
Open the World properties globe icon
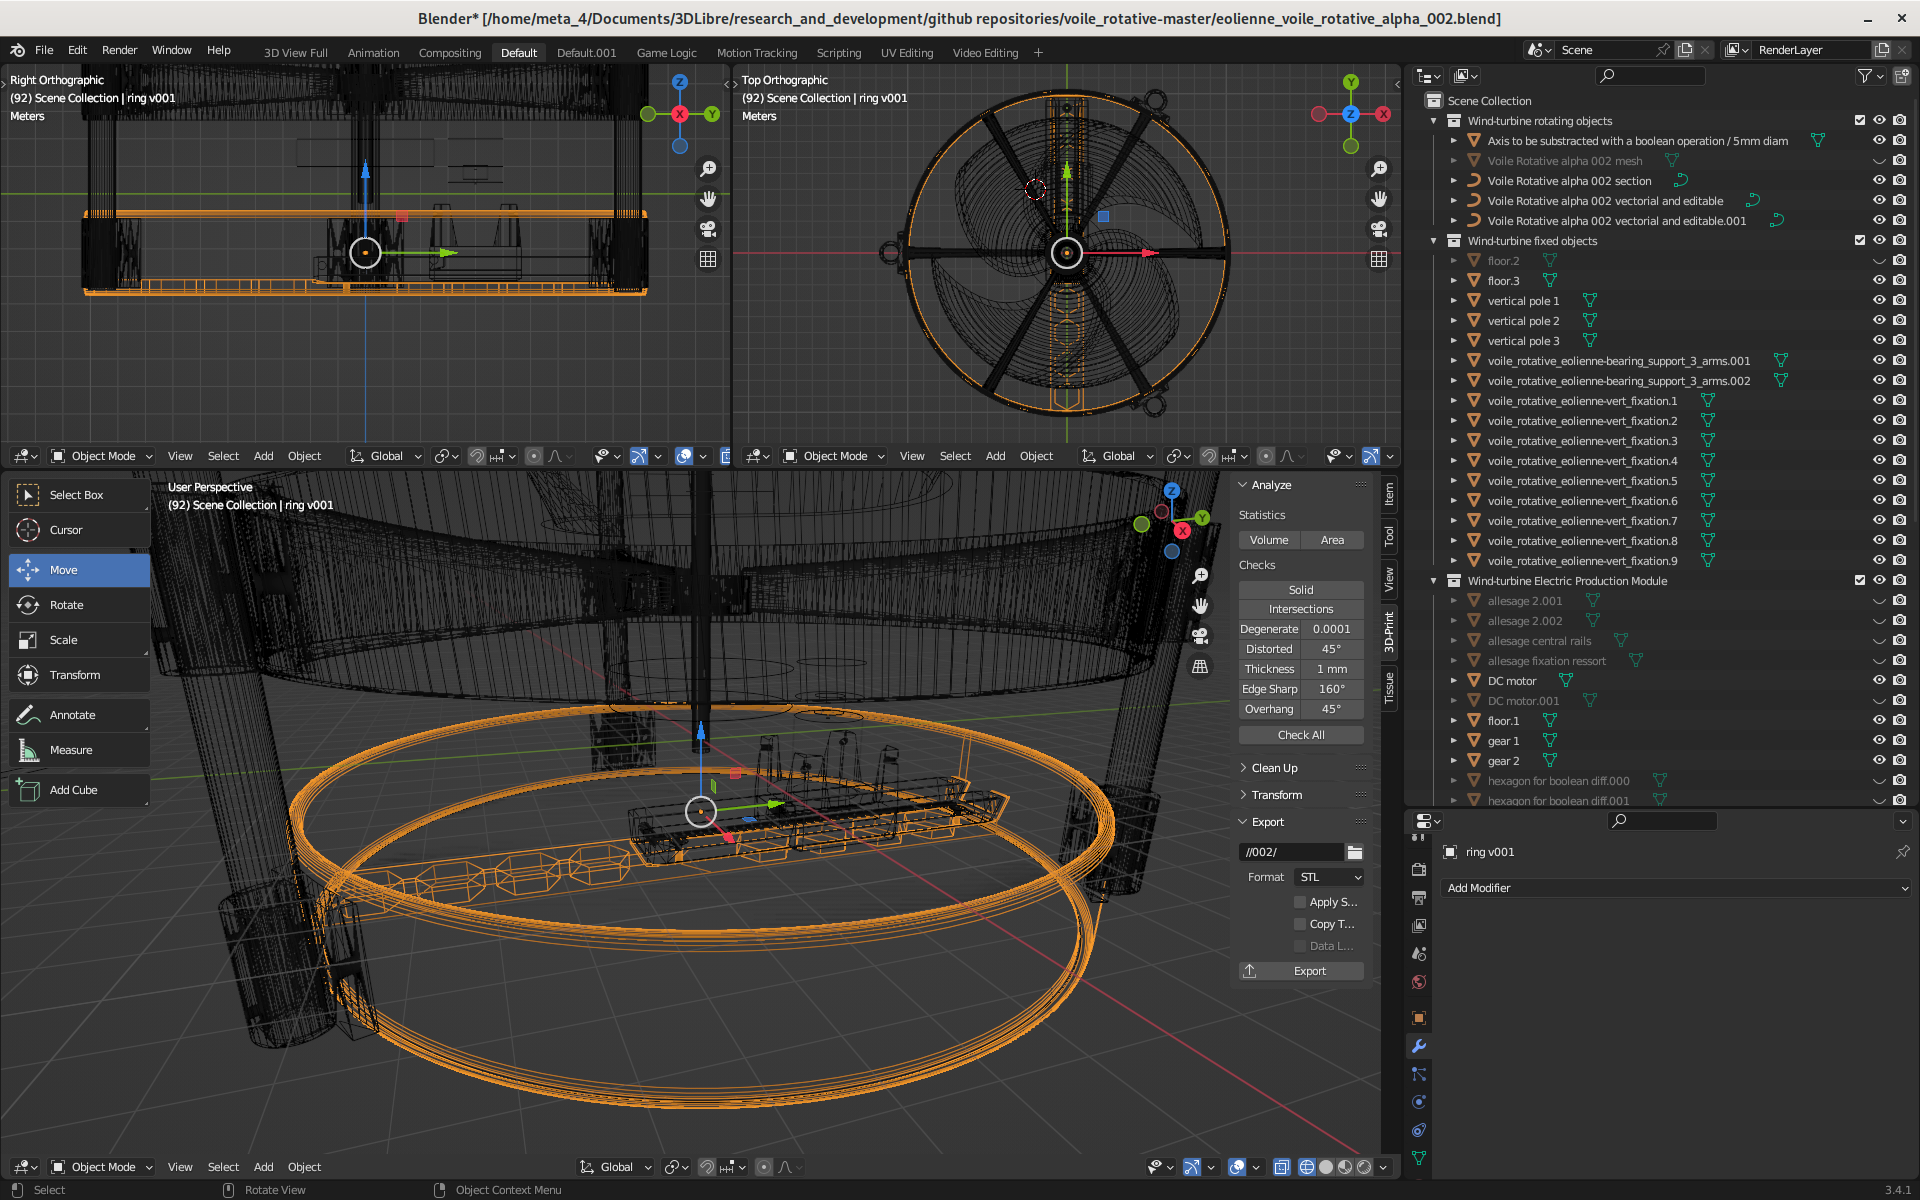[x=1418, y=982]
